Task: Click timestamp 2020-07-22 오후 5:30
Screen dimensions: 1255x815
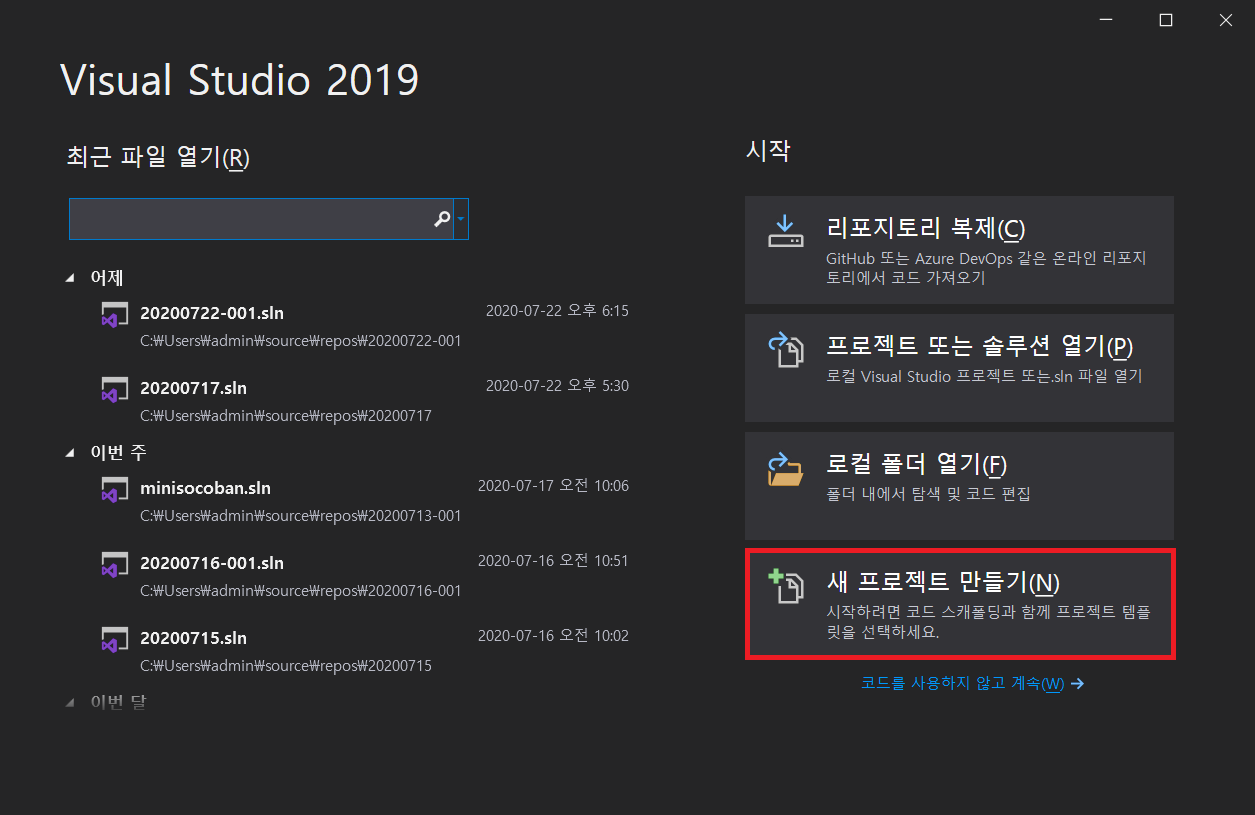Action: (557, 386)
